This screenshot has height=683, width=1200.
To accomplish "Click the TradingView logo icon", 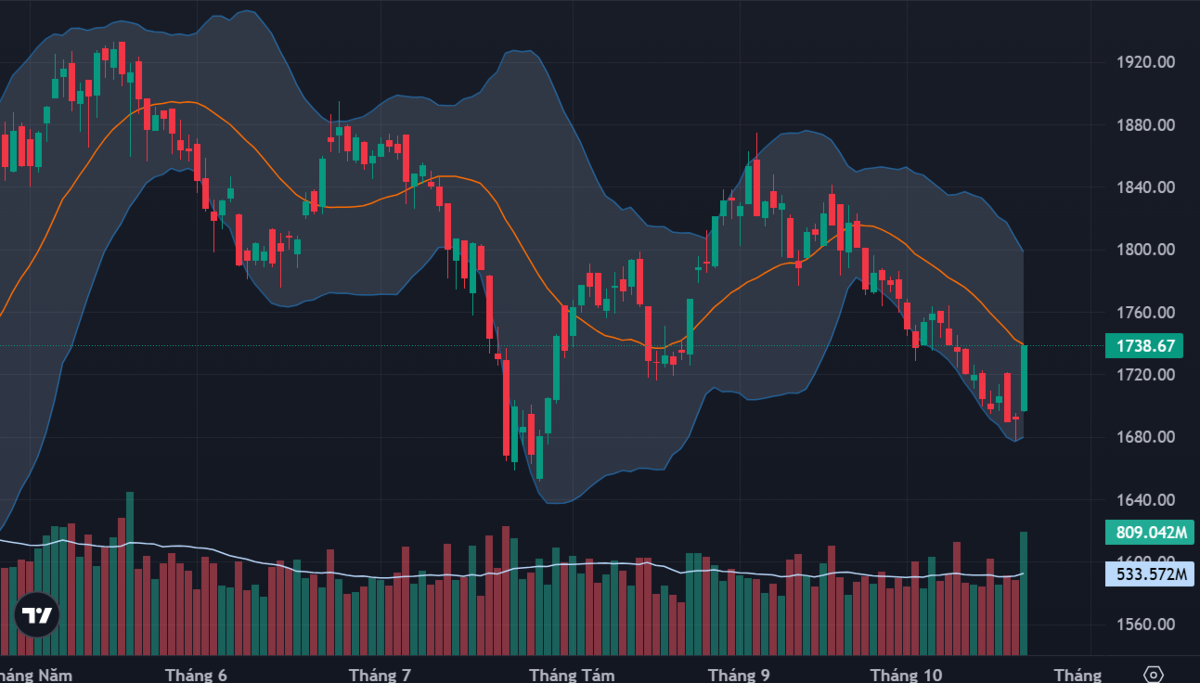I will point(37,617).
